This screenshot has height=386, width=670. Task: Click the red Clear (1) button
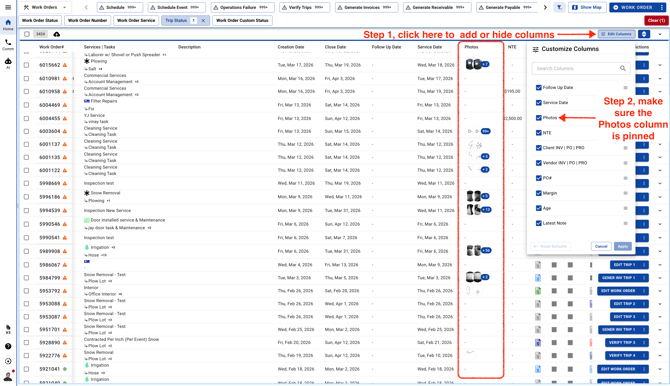[x=656, y=21]
